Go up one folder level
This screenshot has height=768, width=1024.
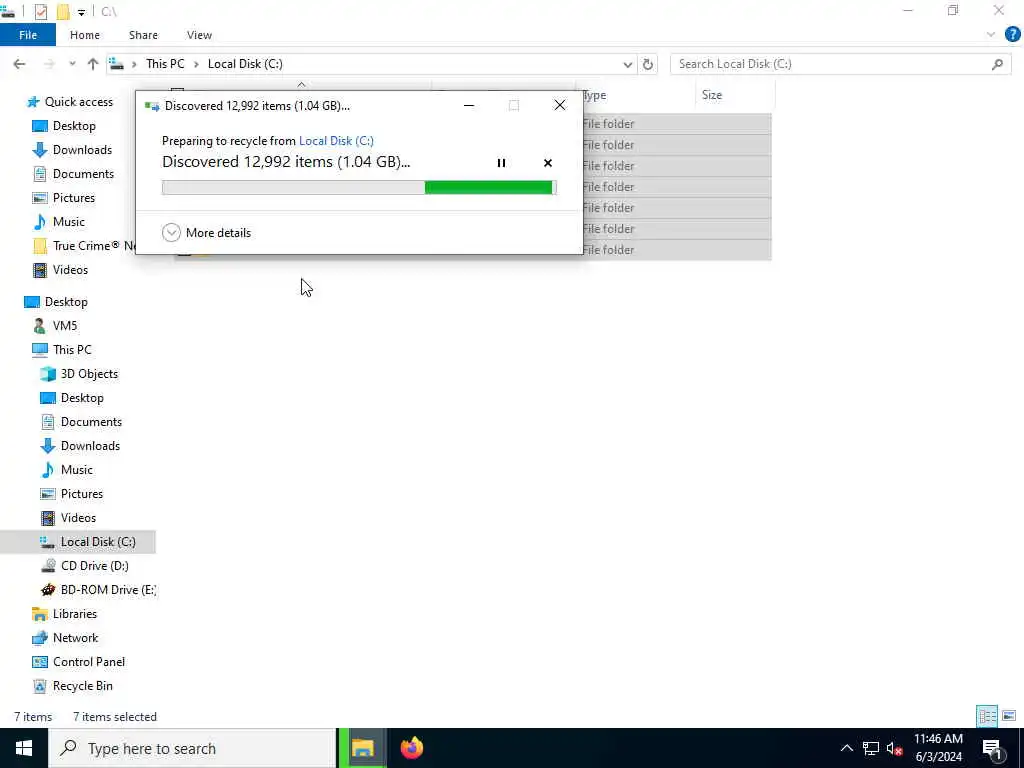pyautogui.click(x=93, y=64)
